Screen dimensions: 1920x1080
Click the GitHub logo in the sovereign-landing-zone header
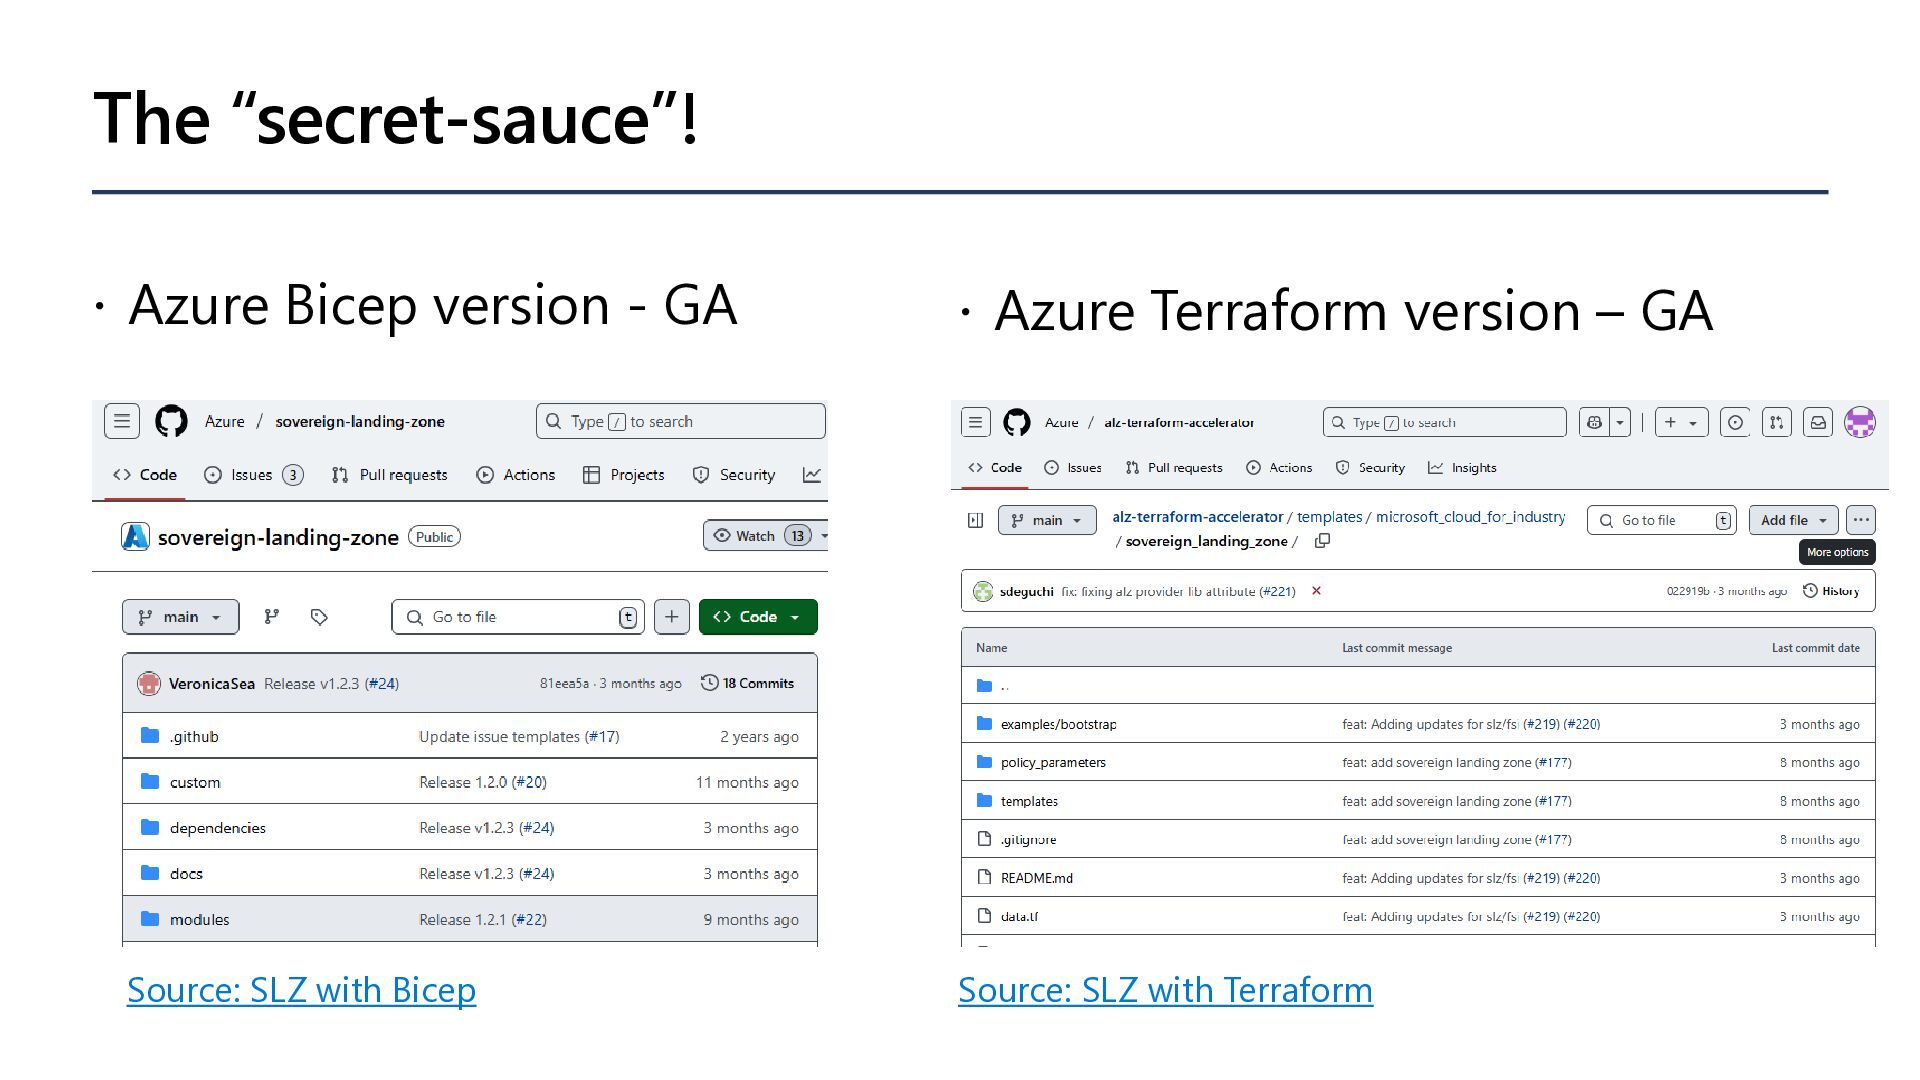tap(171, 421)
